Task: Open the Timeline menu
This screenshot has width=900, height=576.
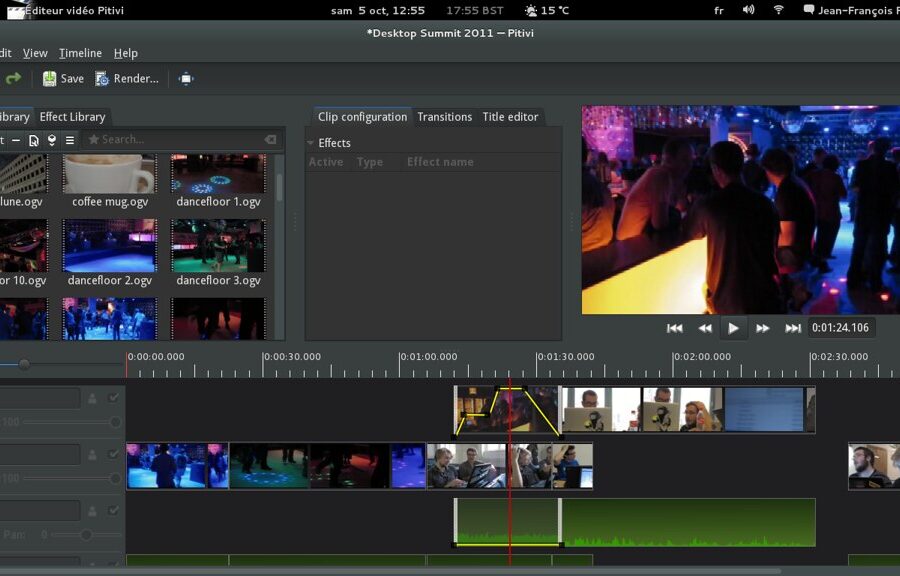Action: click(80, 53)
